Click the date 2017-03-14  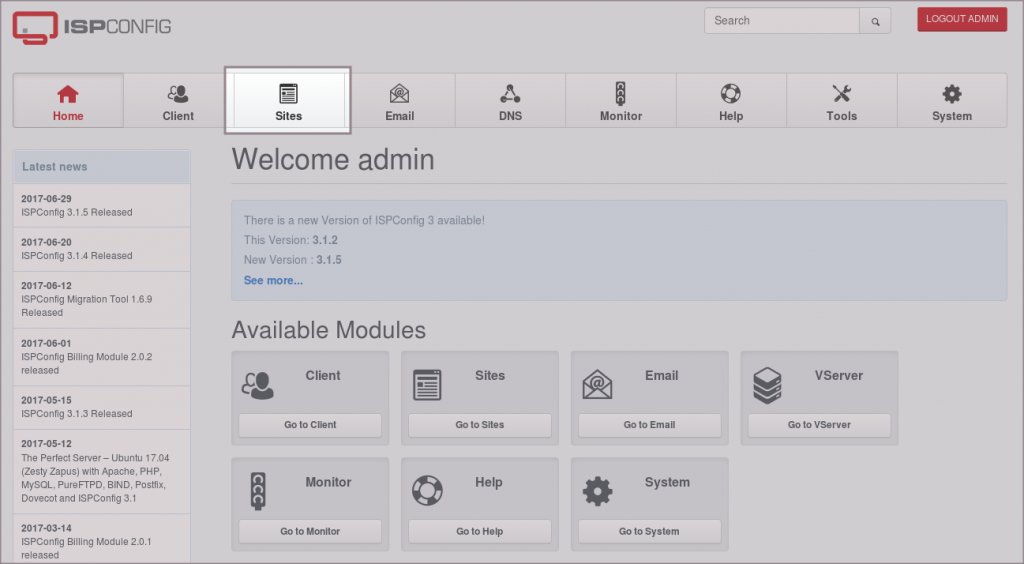click(46, 528)
